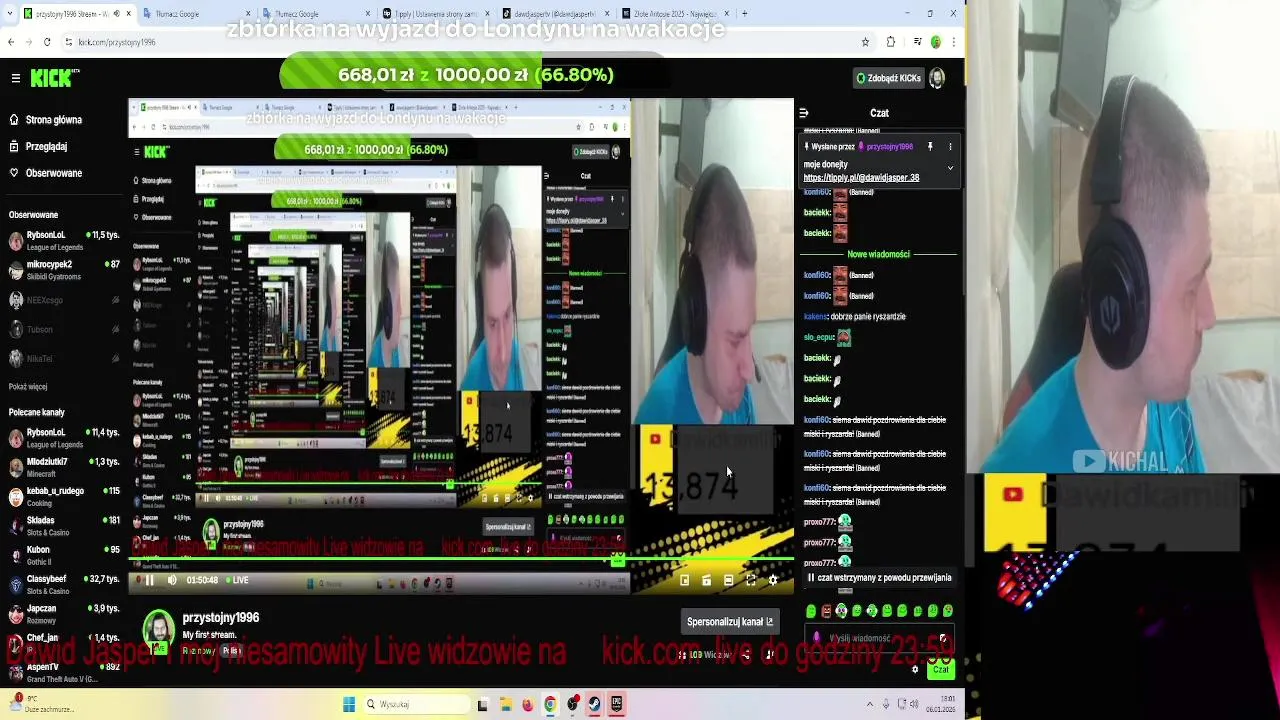
Task: Click the first green emote in chat emote row
Action: point(811,611)
